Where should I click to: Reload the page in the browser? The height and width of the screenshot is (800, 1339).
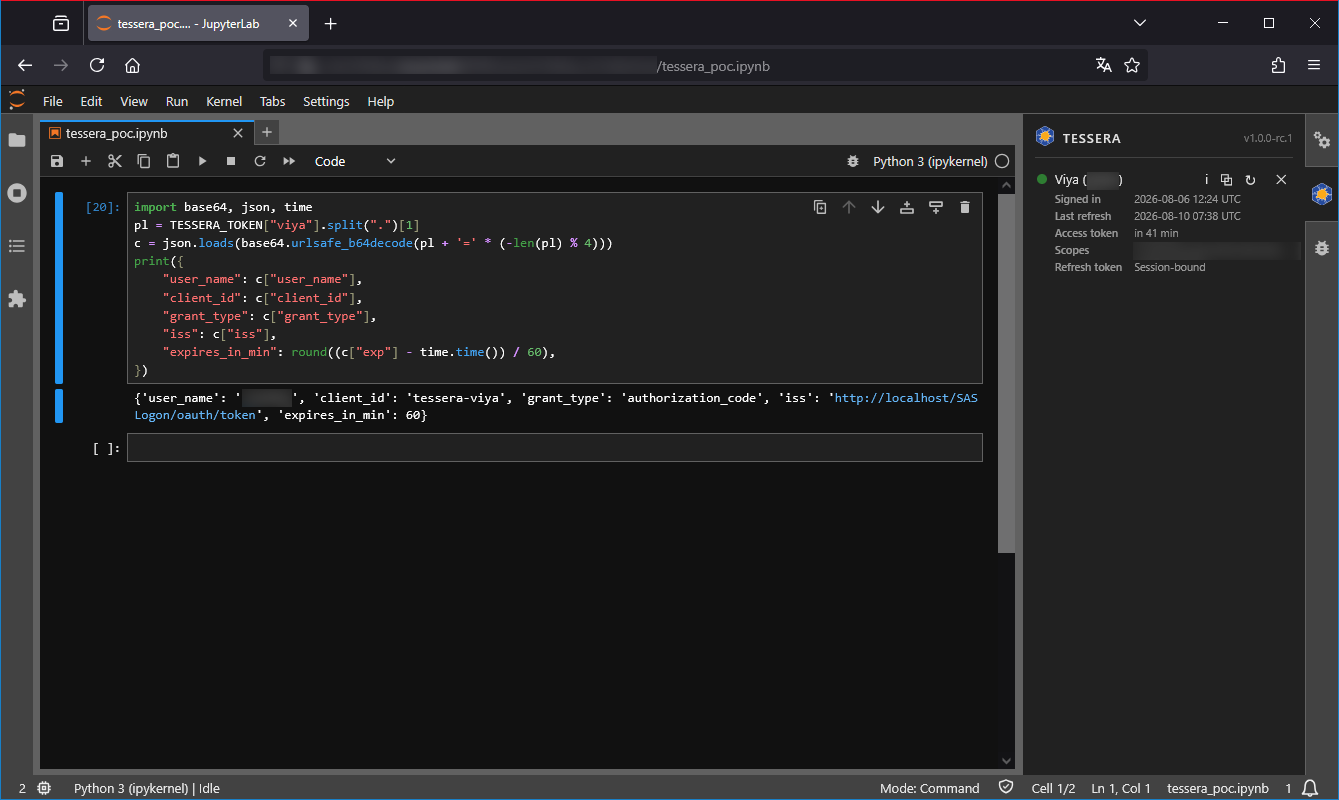click(x=97, y=65)
